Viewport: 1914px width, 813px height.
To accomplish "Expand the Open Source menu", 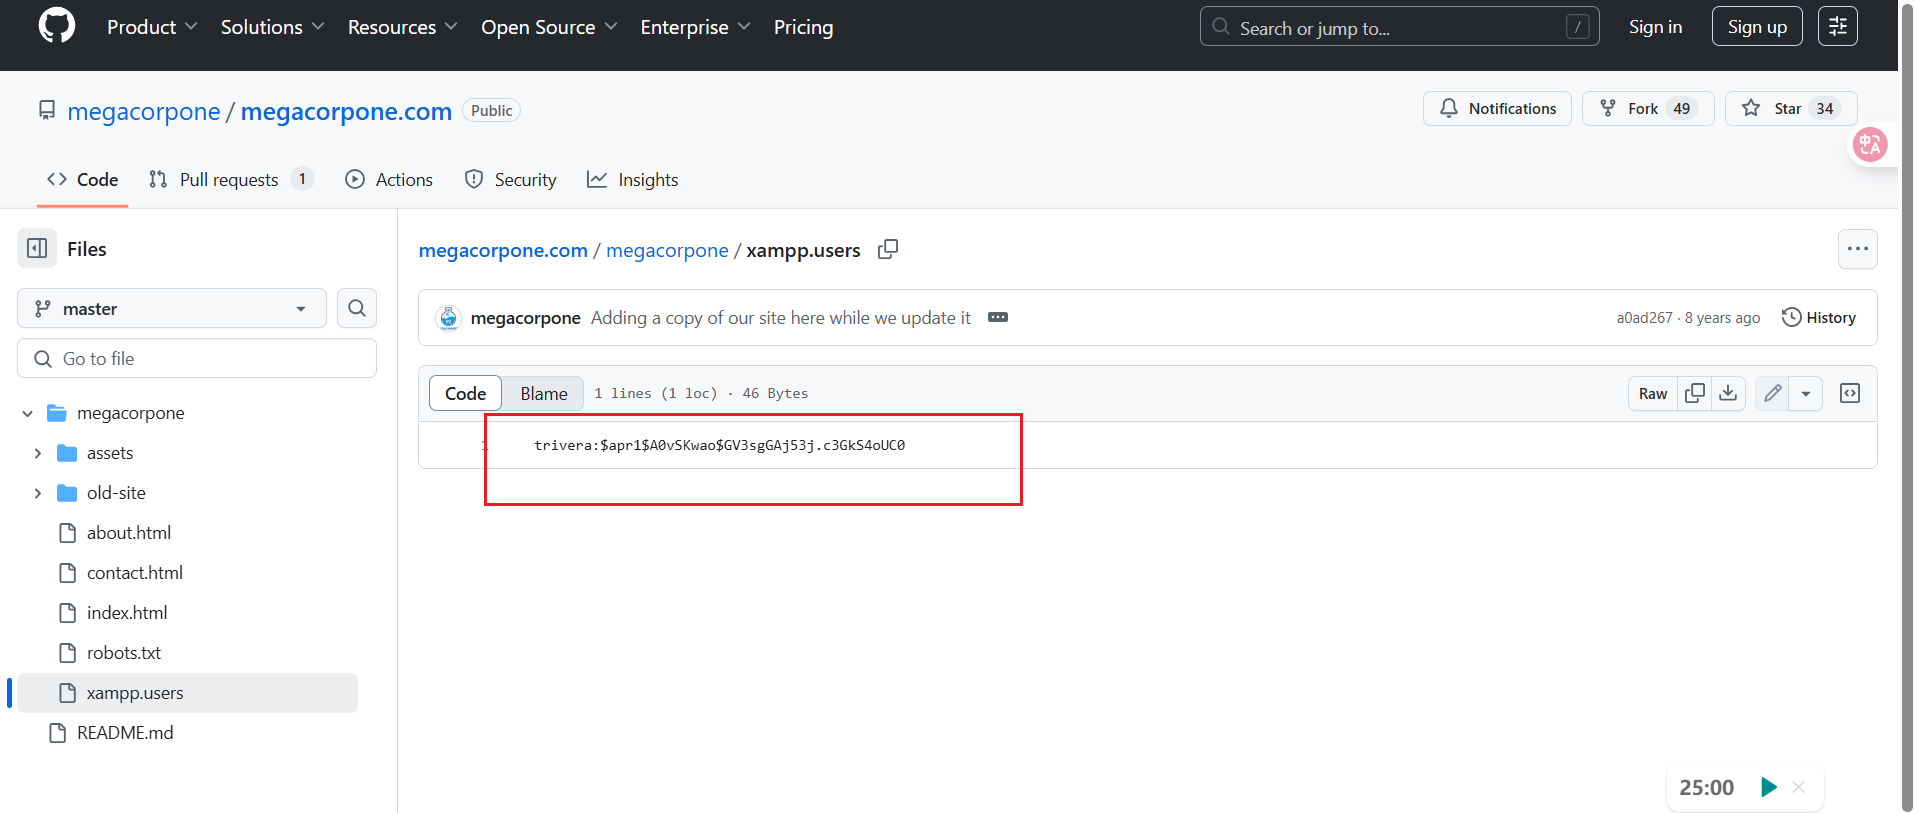I will click(549, 27).
